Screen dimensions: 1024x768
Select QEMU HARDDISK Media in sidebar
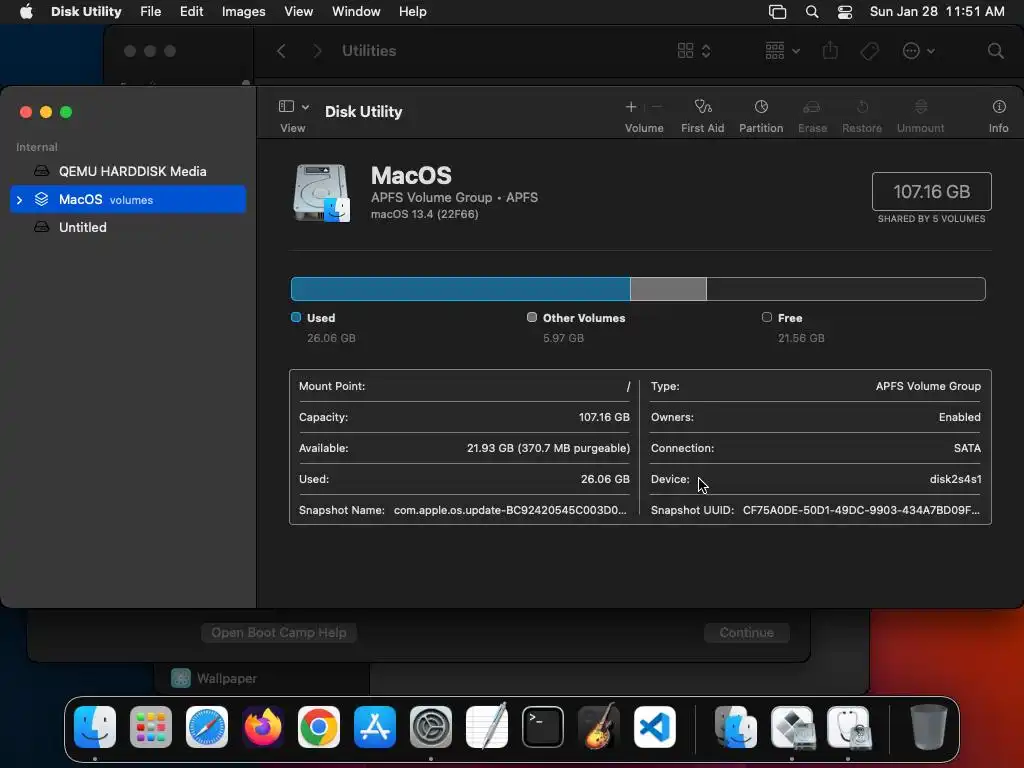[128, 171]
